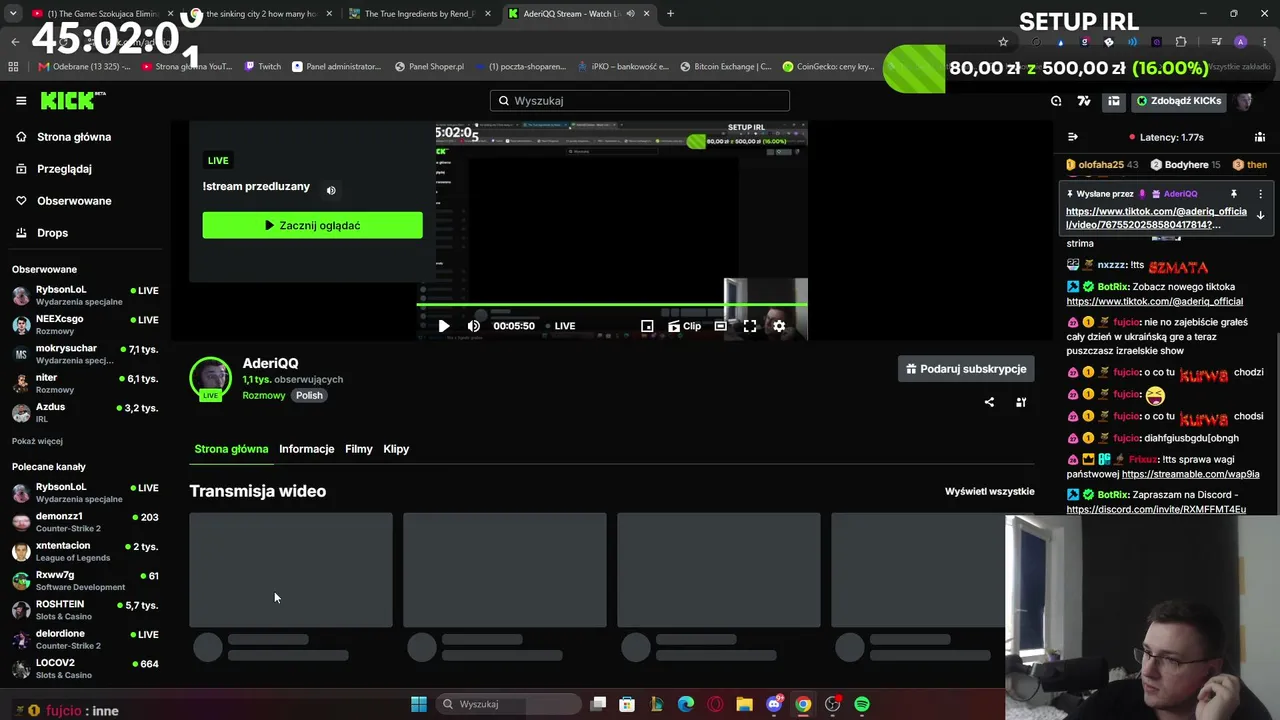Open recommended channel demonzz1
This screenshot has width=1280, height=720.
click(x=85, y=522)
